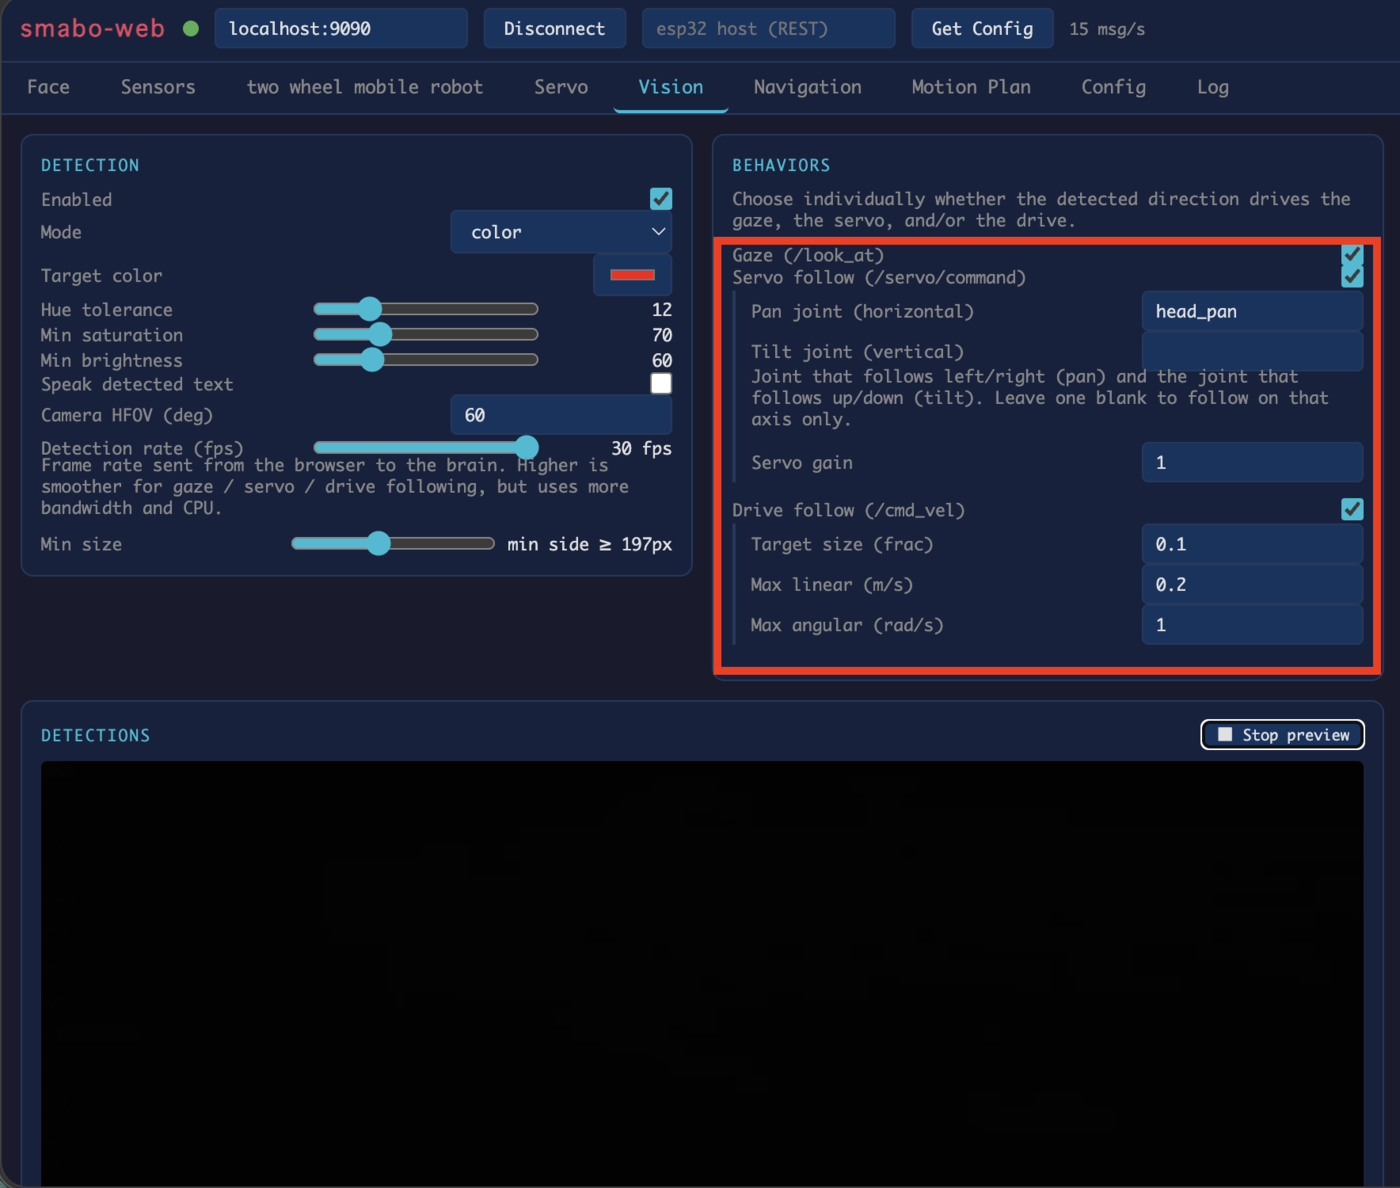This screenshot has height=1188, width=1400.
Task: Click the Hue tolerance slider
Action: pyautogui.click(x=426, y=309)
